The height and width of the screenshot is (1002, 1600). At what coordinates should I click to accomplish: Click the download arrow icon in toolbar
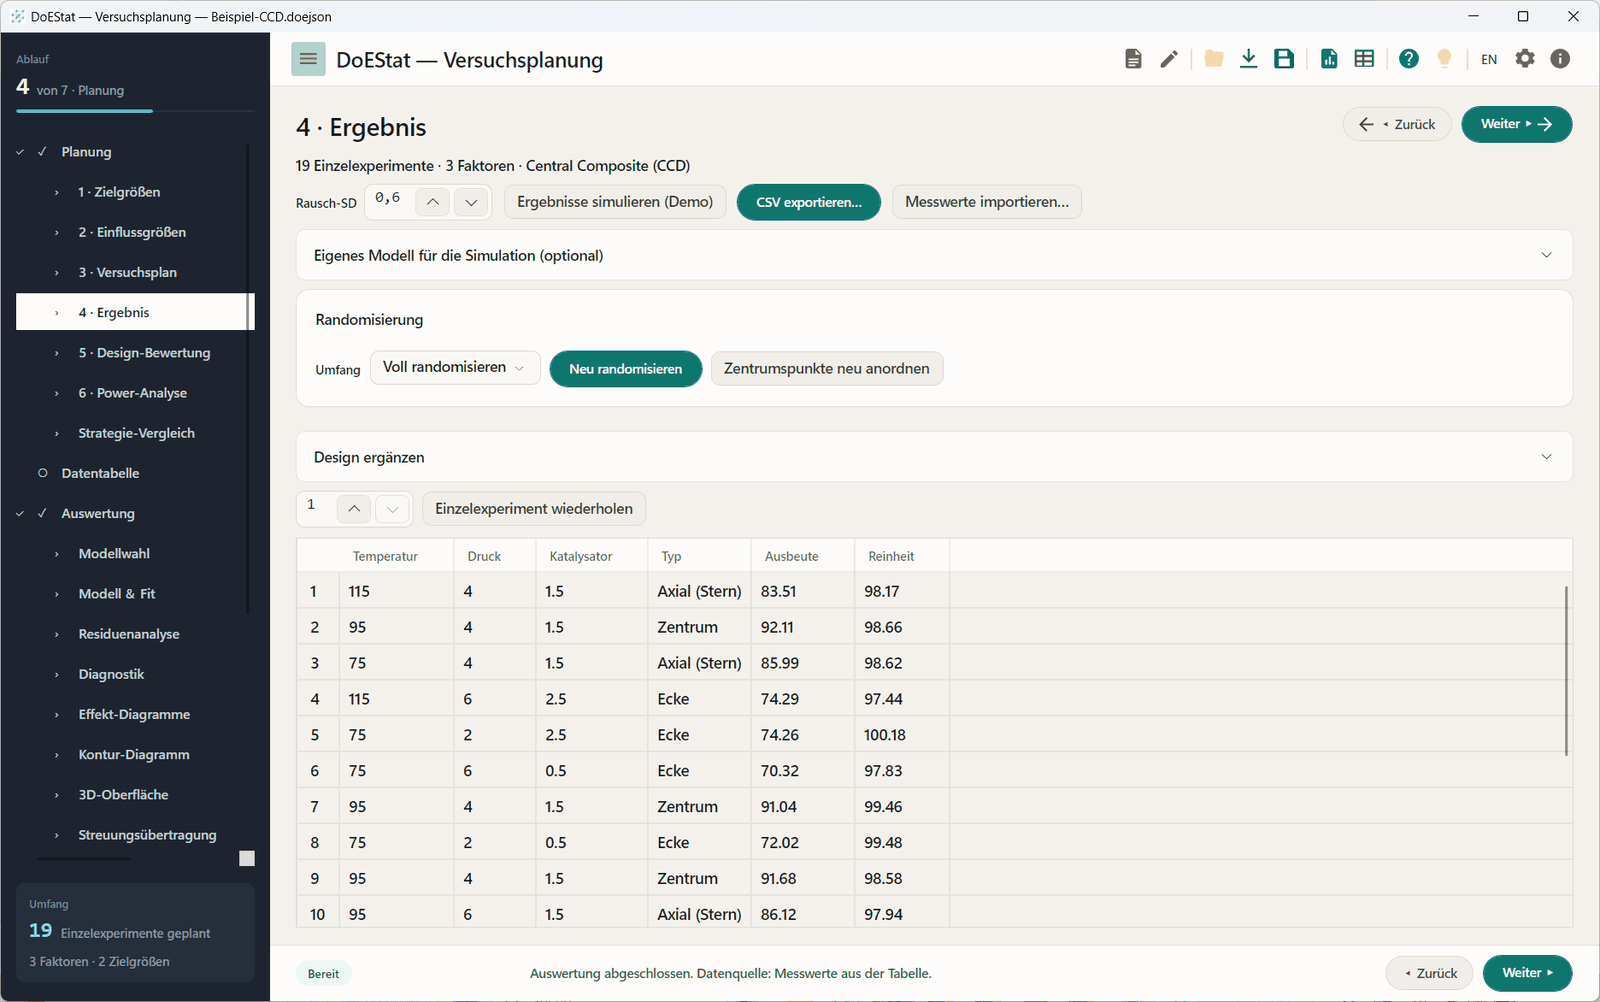[1248, 59]
